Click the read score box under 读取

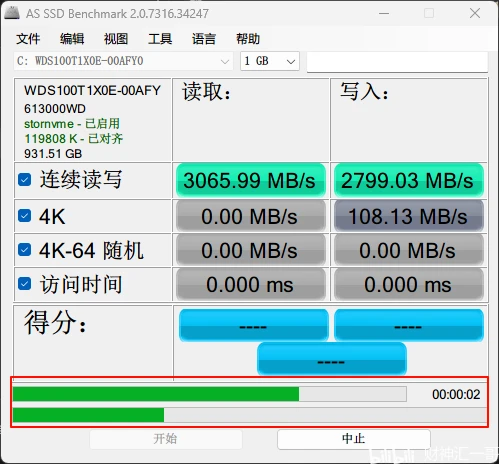point(254,325)
